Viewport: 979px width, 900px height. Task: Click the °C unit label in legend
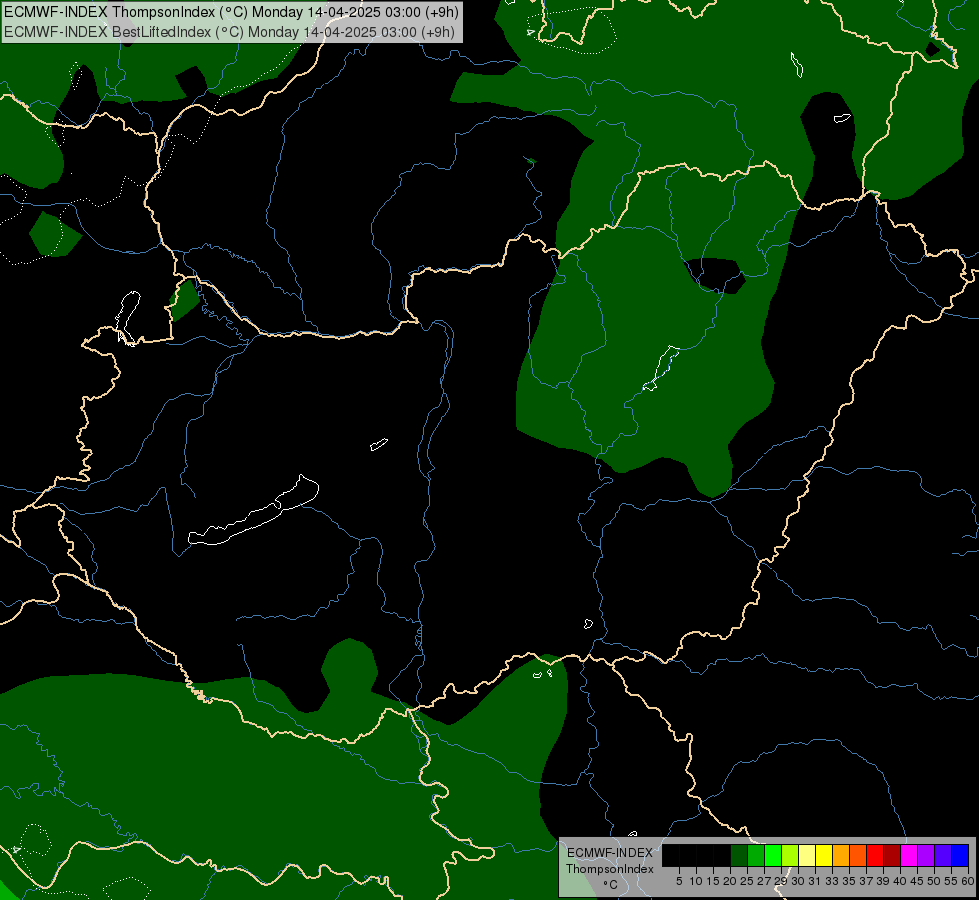(611, 885)
